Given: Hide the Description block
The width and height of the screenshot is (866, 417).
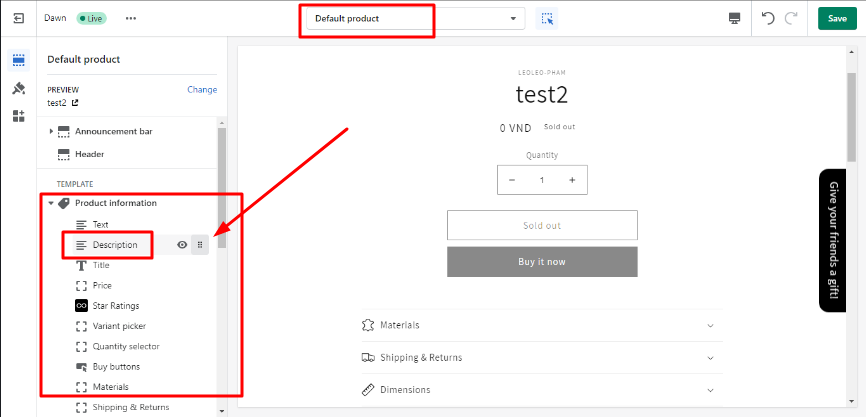Looking at the screenshot, I should coord(182,245).
